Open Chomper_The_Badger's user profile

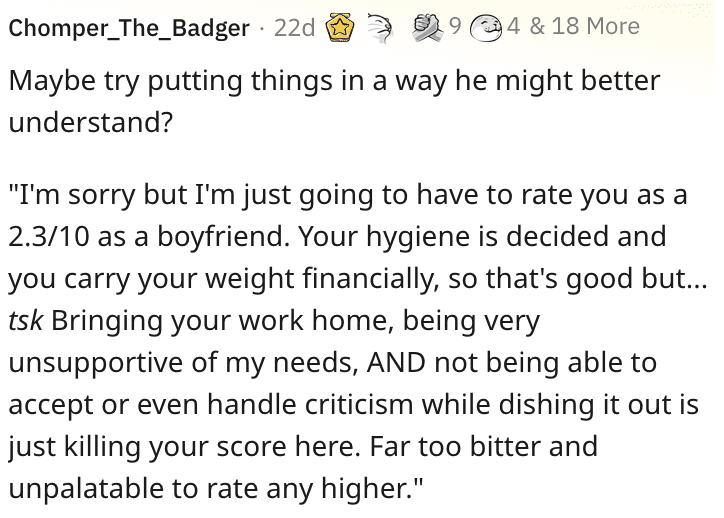129,29
